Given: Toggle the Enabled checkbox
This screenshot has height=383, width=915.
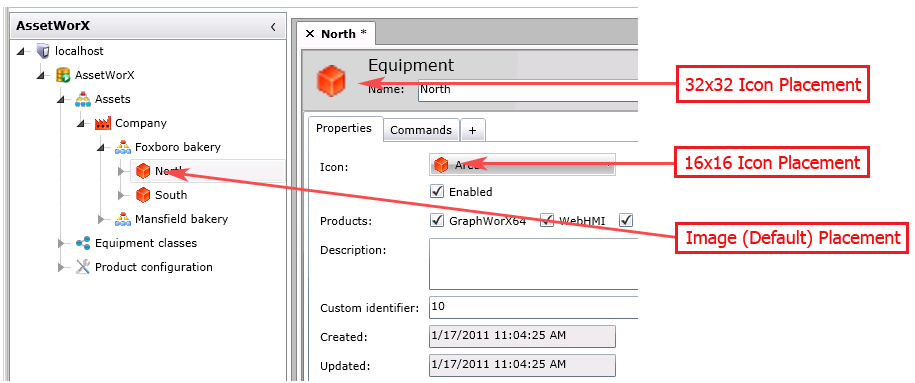Looking at the screenshot, I should pos(437,192).
